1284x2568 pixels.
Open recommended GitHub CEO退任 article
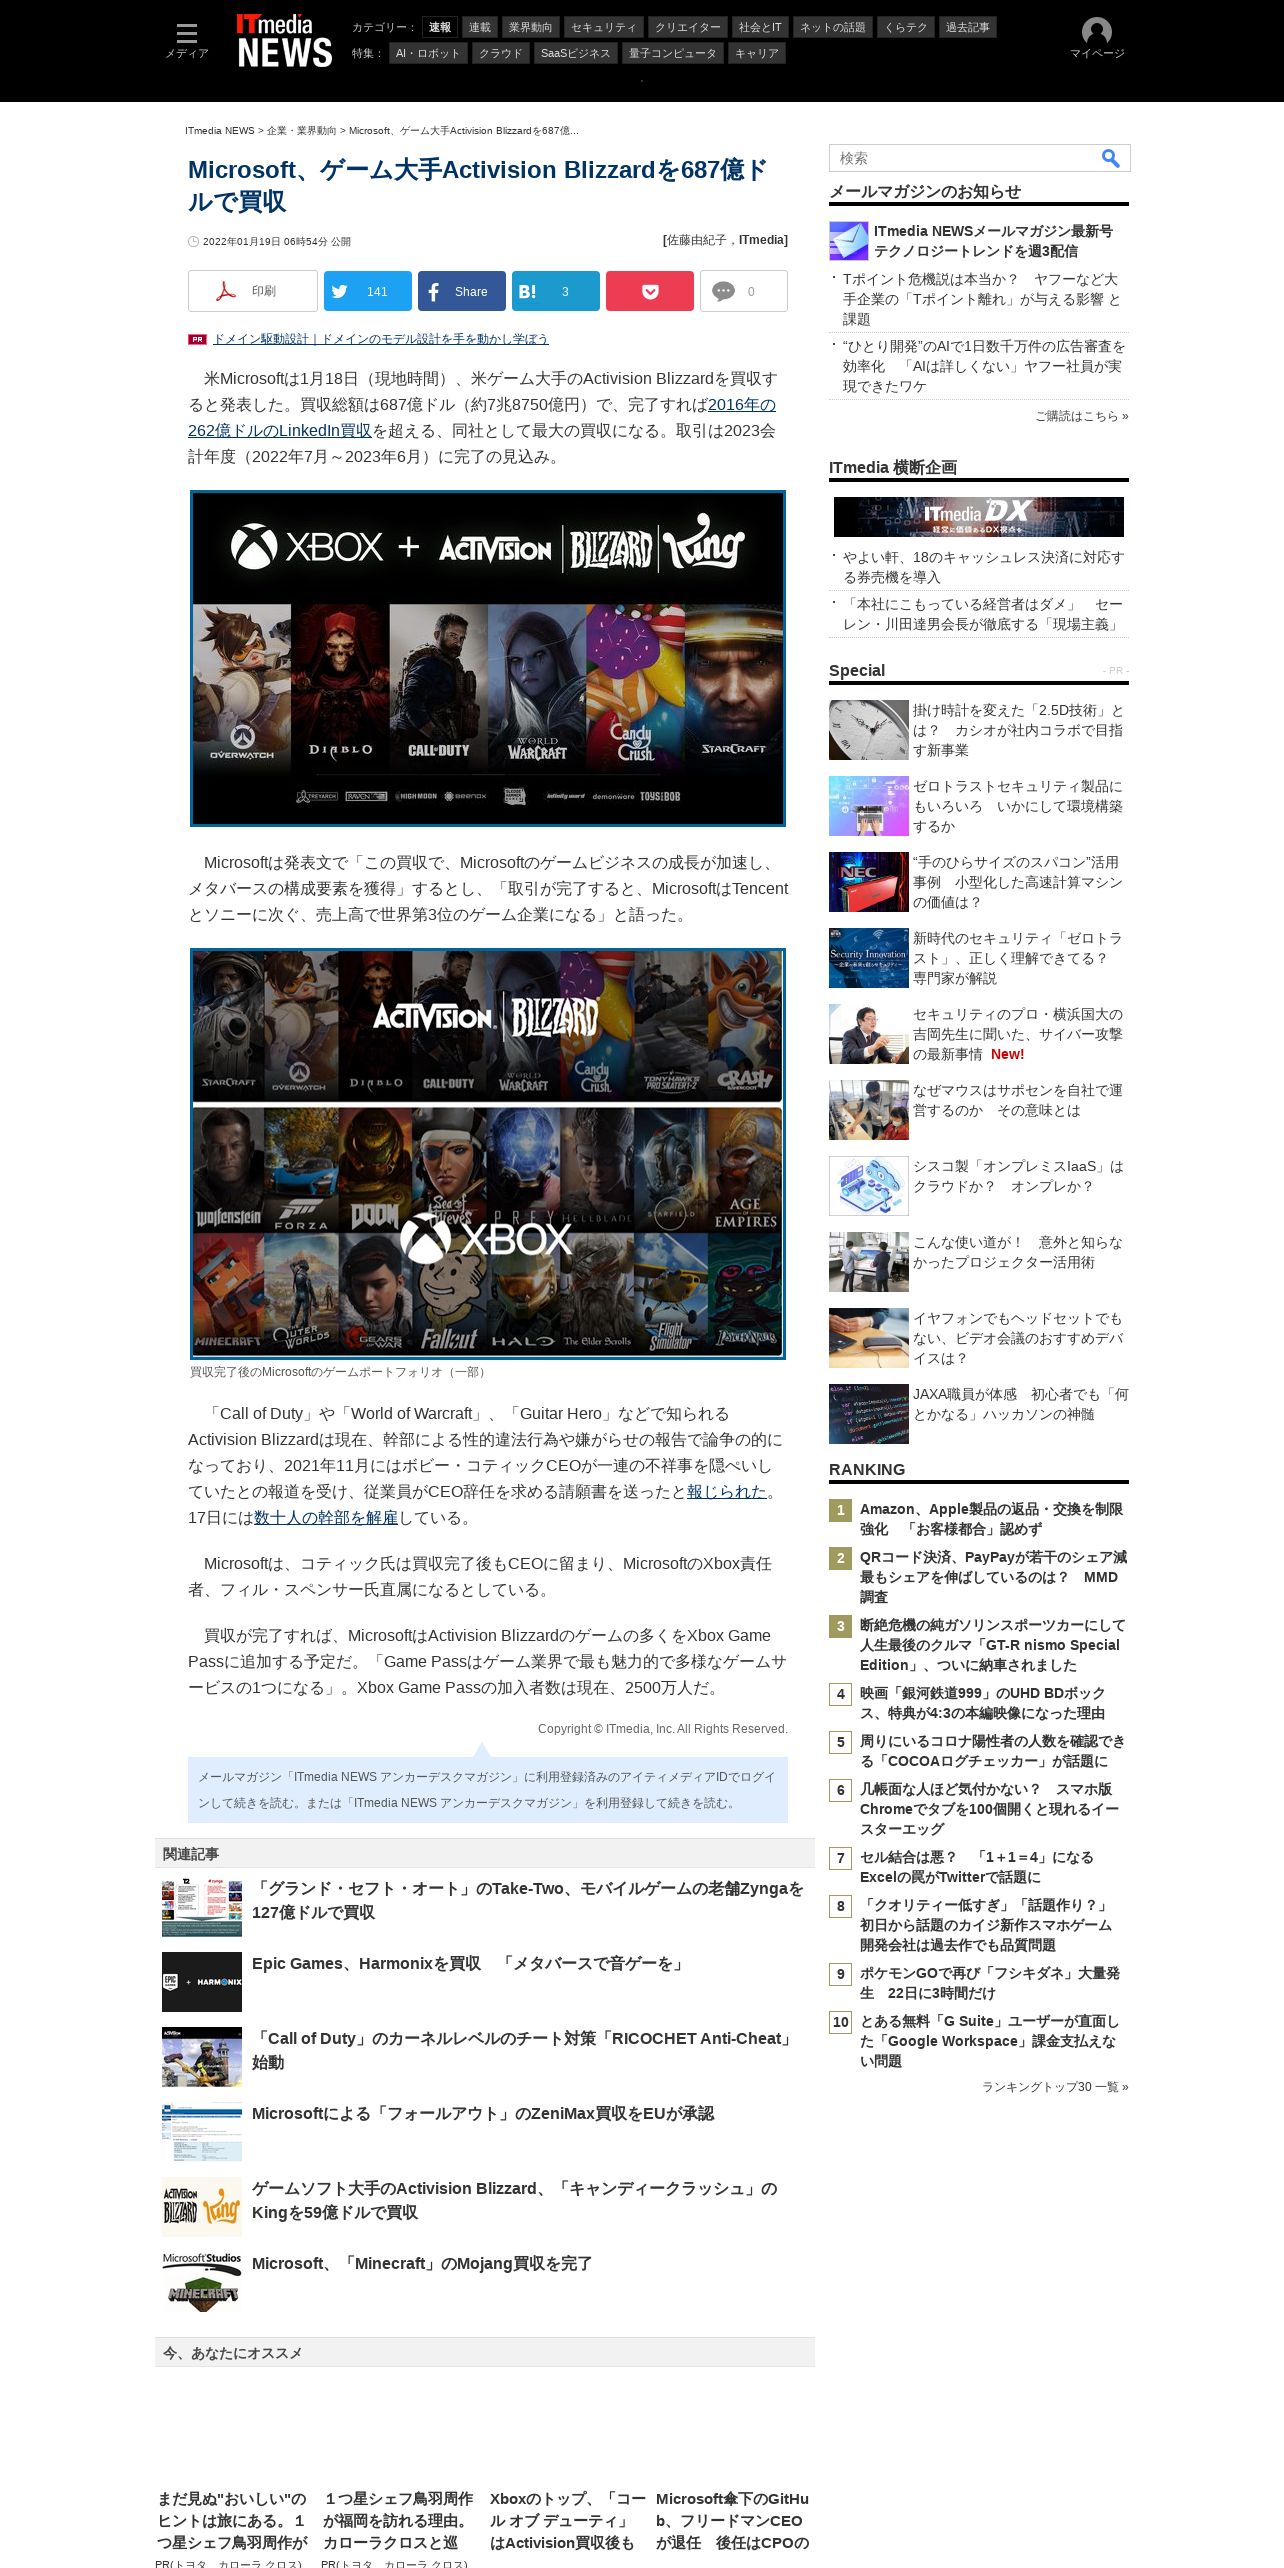(733, 2520)
